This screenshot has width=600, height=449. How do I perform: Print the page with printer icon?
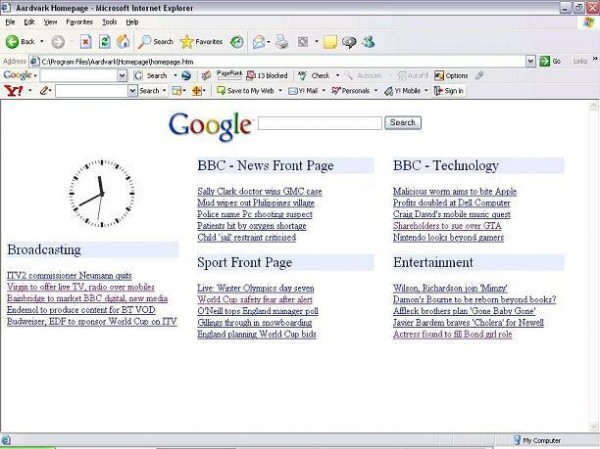pyautogui.click(x=282, y=42)
